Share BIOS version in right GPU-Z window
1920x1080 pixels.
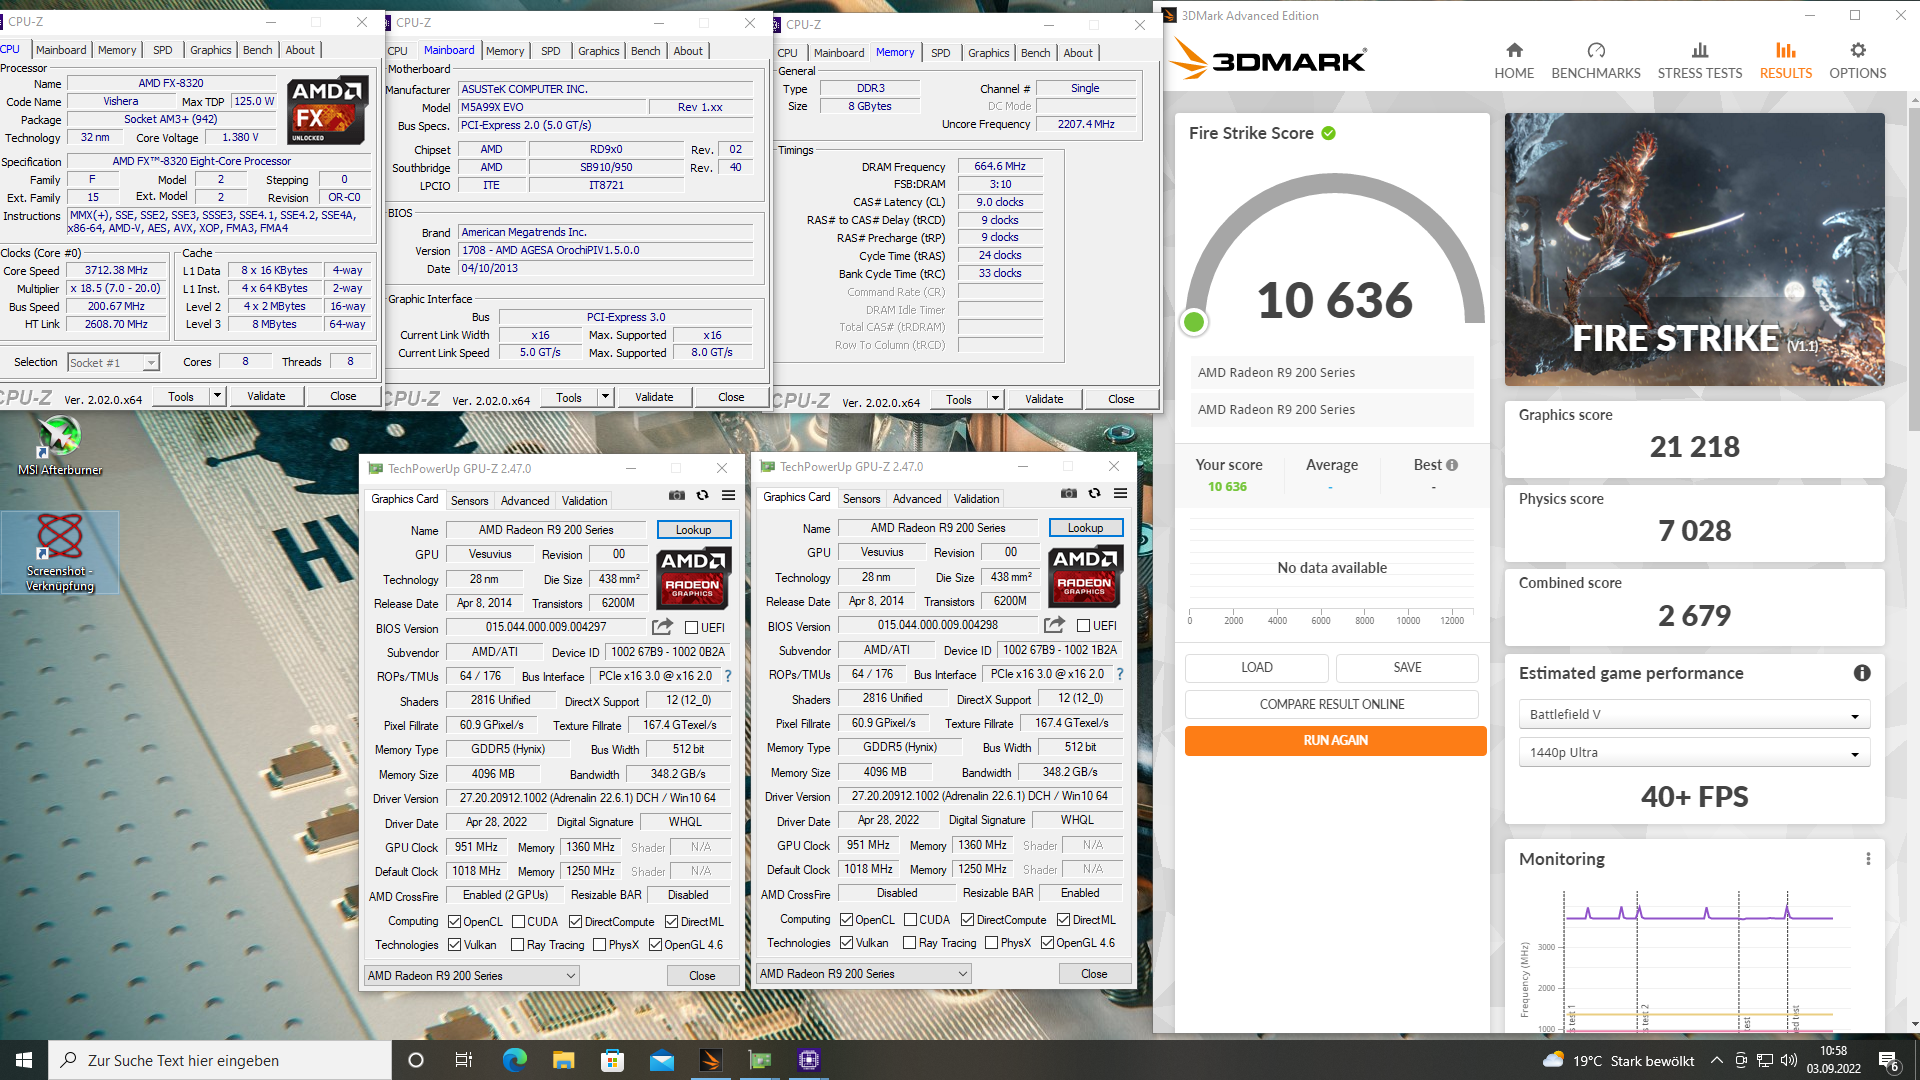(x=1054, y=625)
